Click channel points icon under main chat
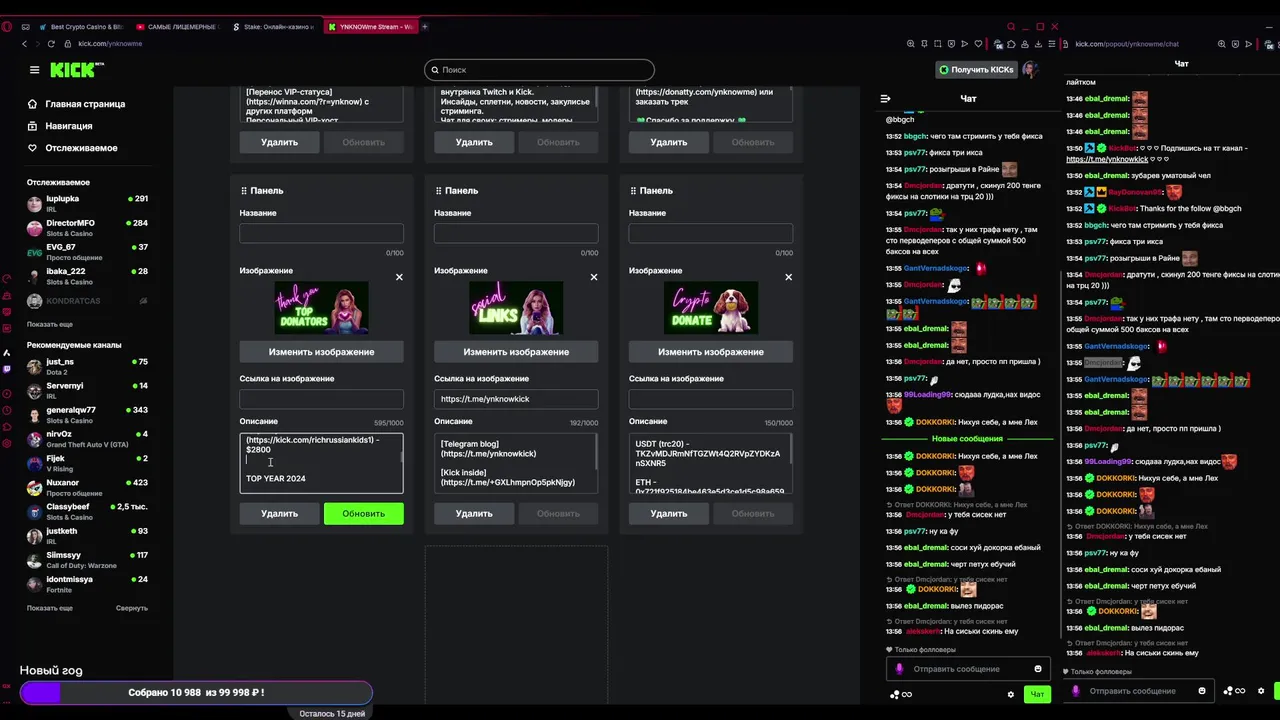 [x=900, y=694]
